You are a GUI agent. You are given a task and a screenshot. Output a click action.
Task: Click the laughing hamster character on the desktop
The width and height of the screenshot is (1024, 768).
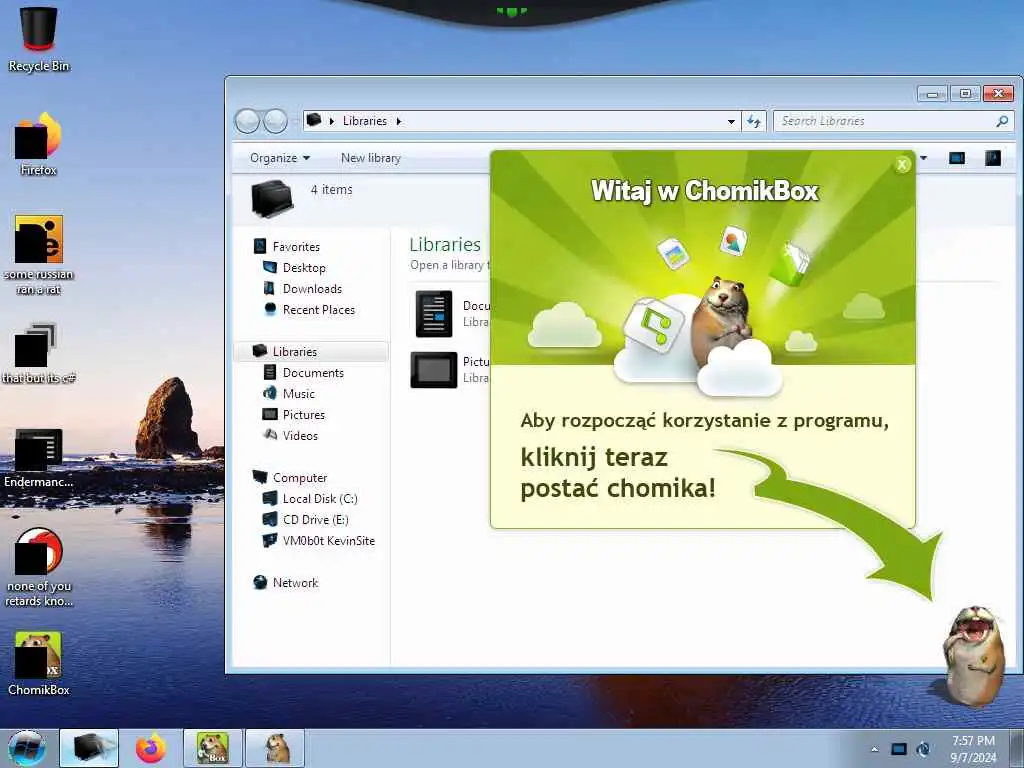(974, 656)
